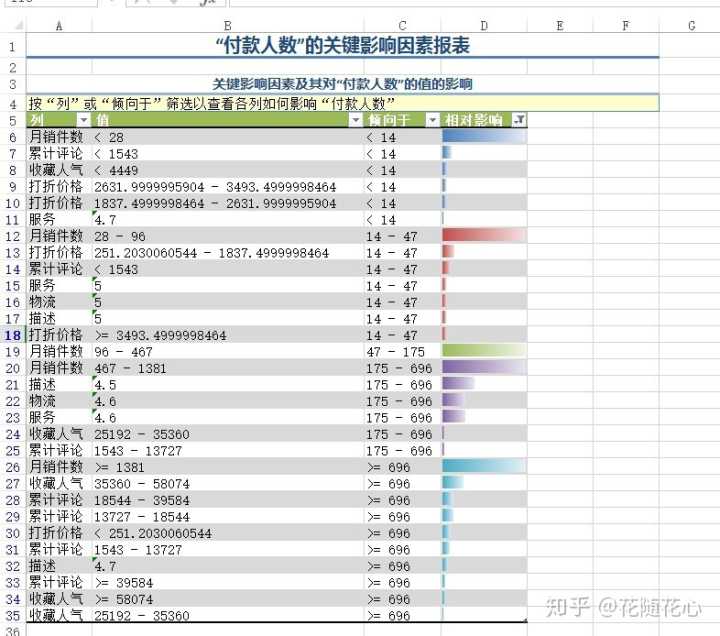The image size is (720, 636).
Task: Select the "47 - 175" cell
Action: pyautogui.click(x=400, y=351)
